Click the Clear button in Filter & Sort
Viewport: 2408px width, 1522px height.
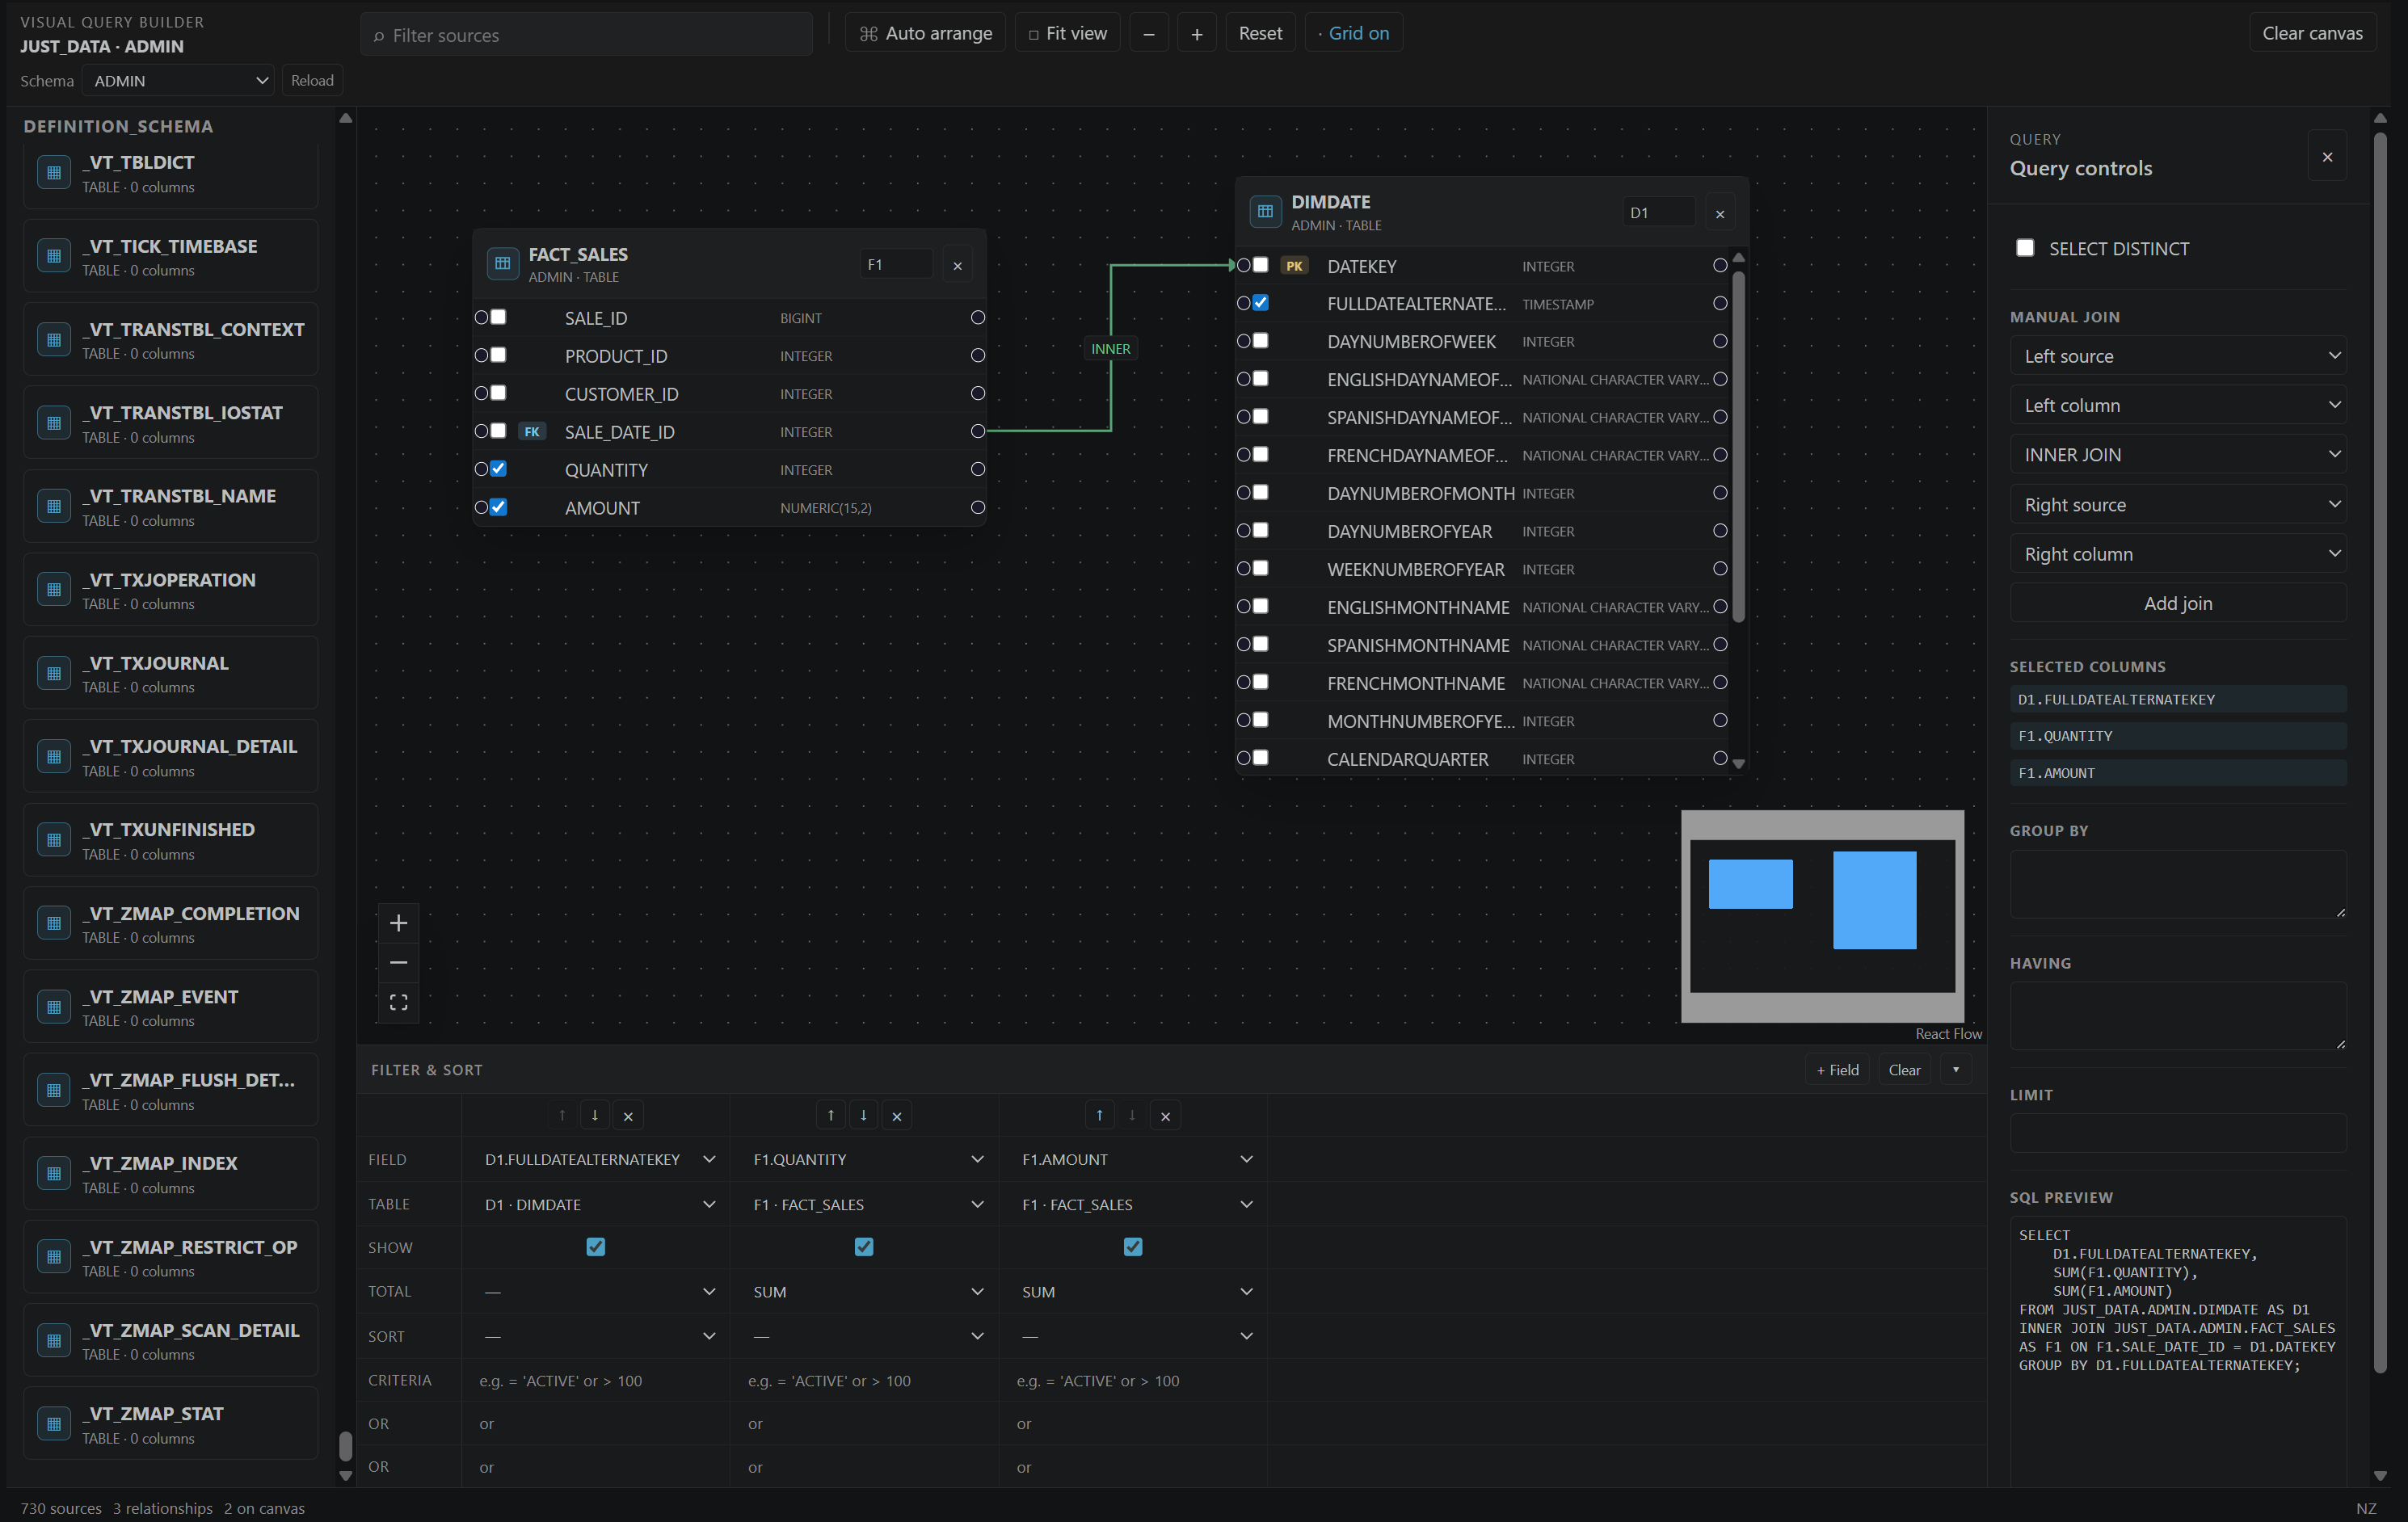tap(1904, 1070)
